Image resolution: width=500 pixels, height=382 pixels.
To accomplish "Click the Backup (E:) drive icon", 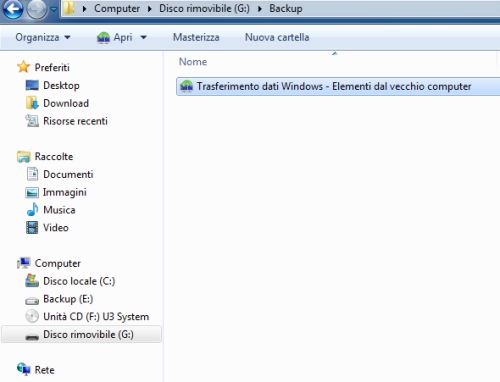I will [32, 300].
